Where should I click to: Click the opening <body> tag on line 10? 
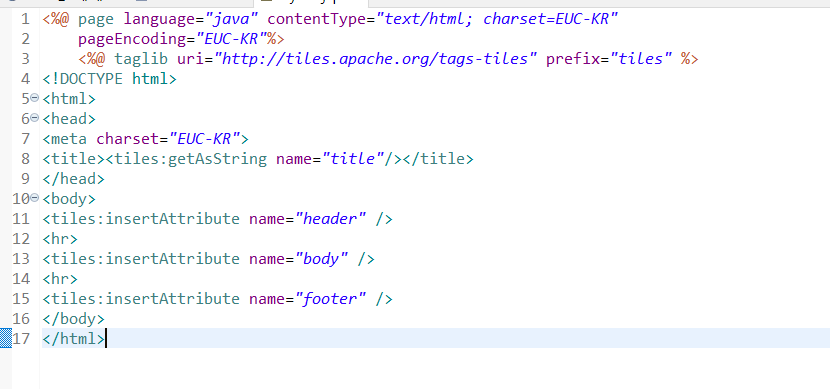click(x=69, y=199)
